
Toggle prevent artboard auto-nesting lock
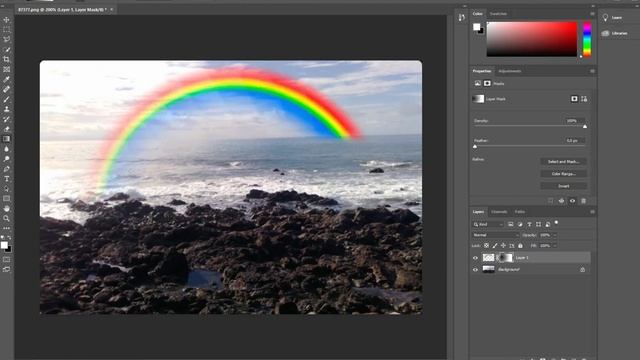[512, 246]
